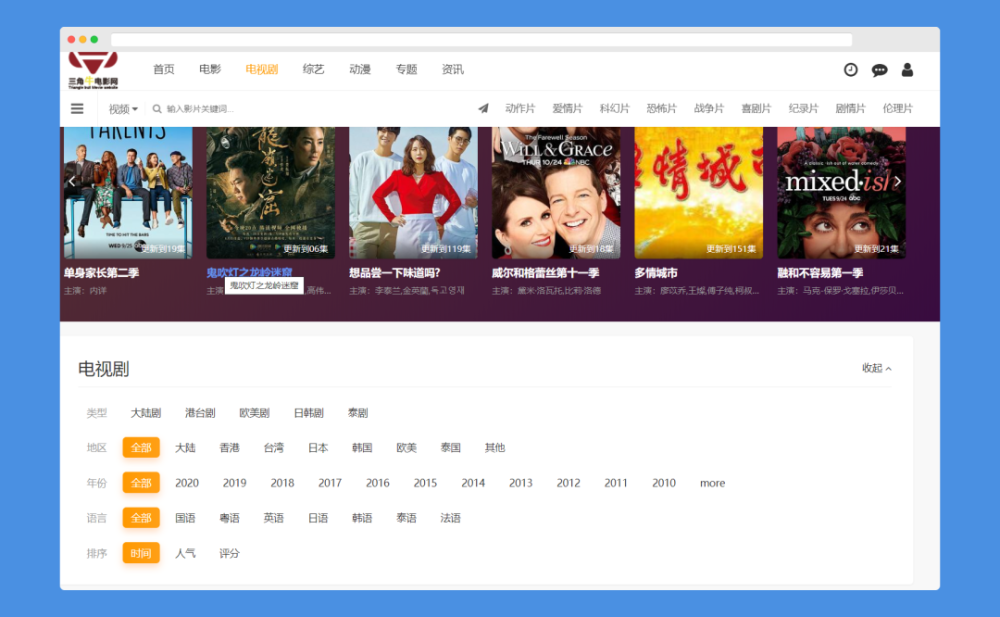The image size is (1000, 617).
Task: Collapse the filter panel with 收起
Action: [877, 368]
